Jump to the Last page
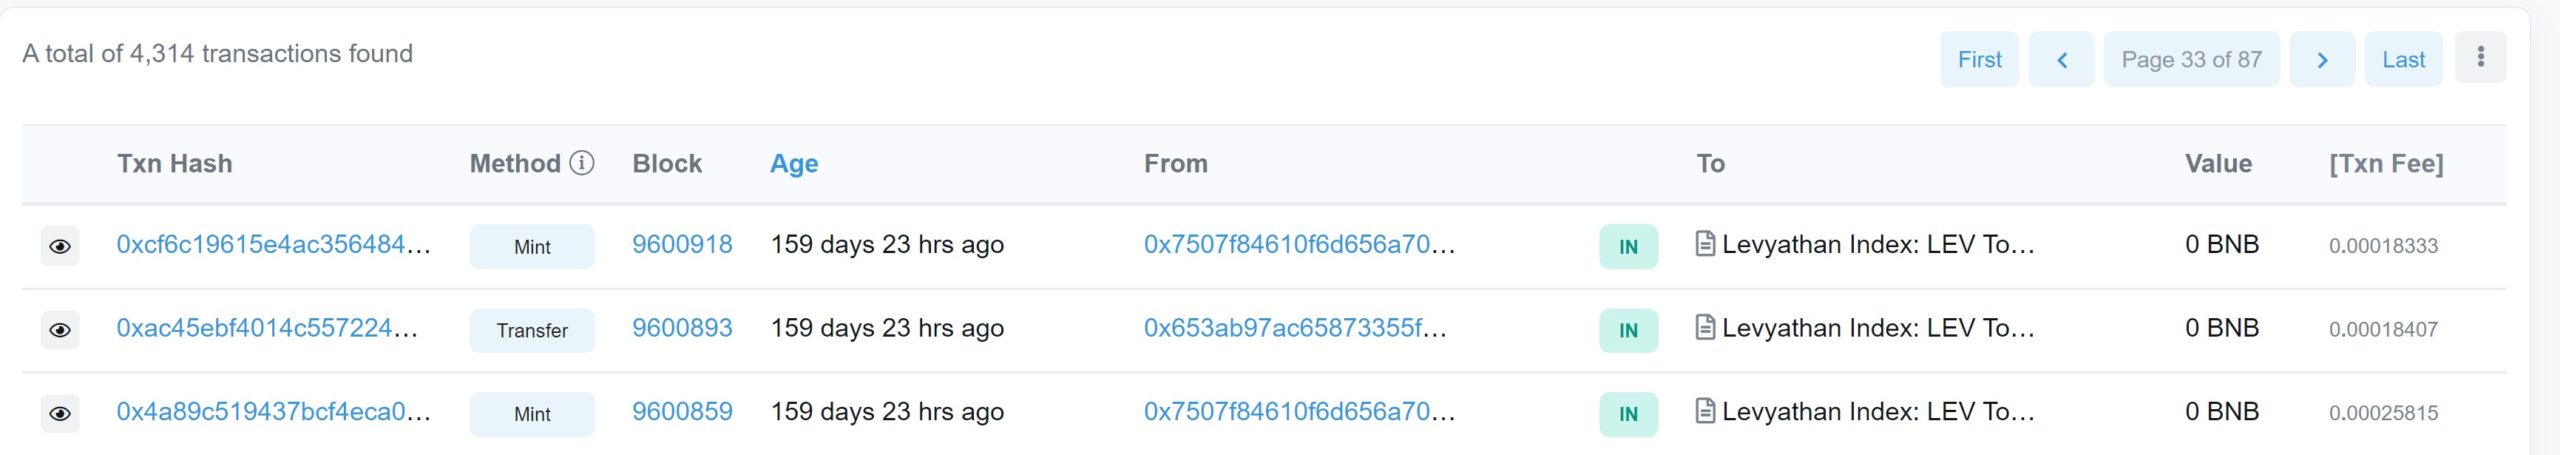Viewport: 2560px width, 455px height. tap(2403, 60)
